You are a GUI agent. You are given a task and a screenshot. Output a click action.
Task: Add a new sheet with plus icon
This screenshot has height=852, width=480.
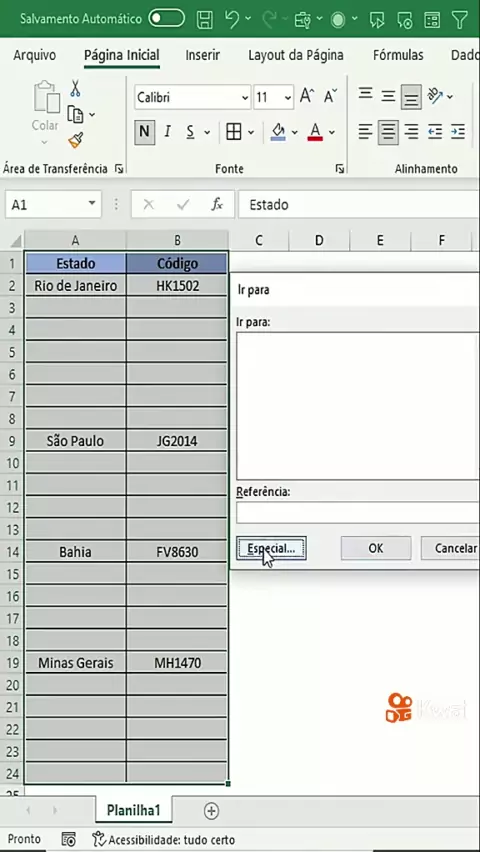point(211,811)
